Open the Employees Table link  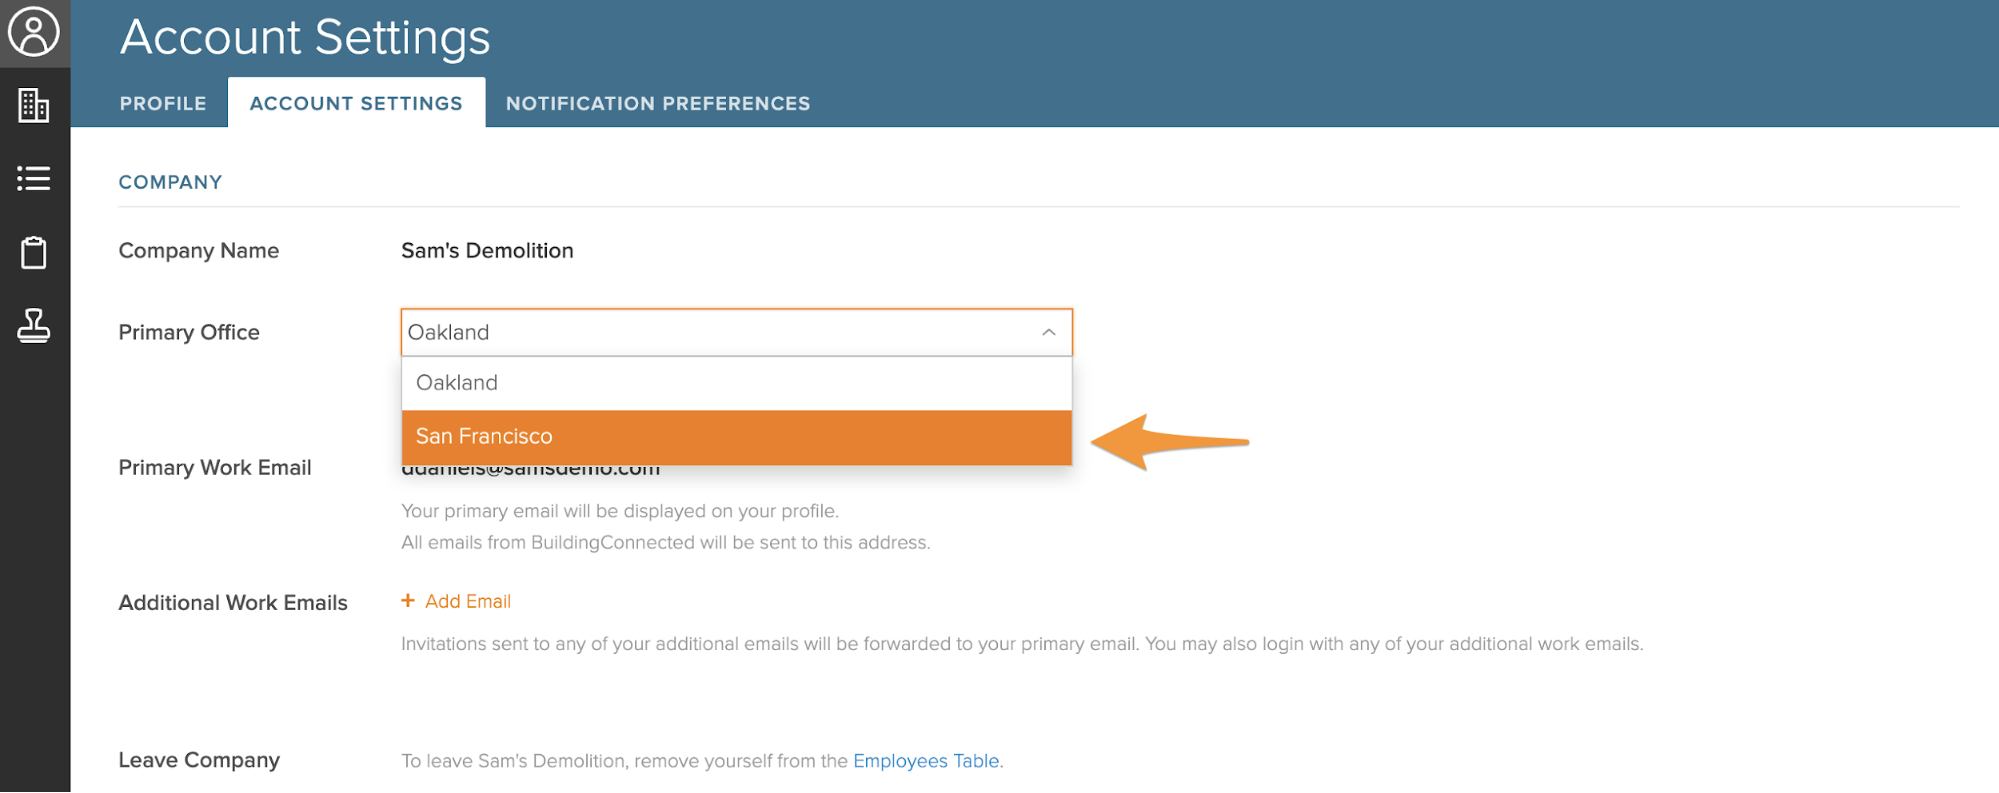tap(926, 761)
